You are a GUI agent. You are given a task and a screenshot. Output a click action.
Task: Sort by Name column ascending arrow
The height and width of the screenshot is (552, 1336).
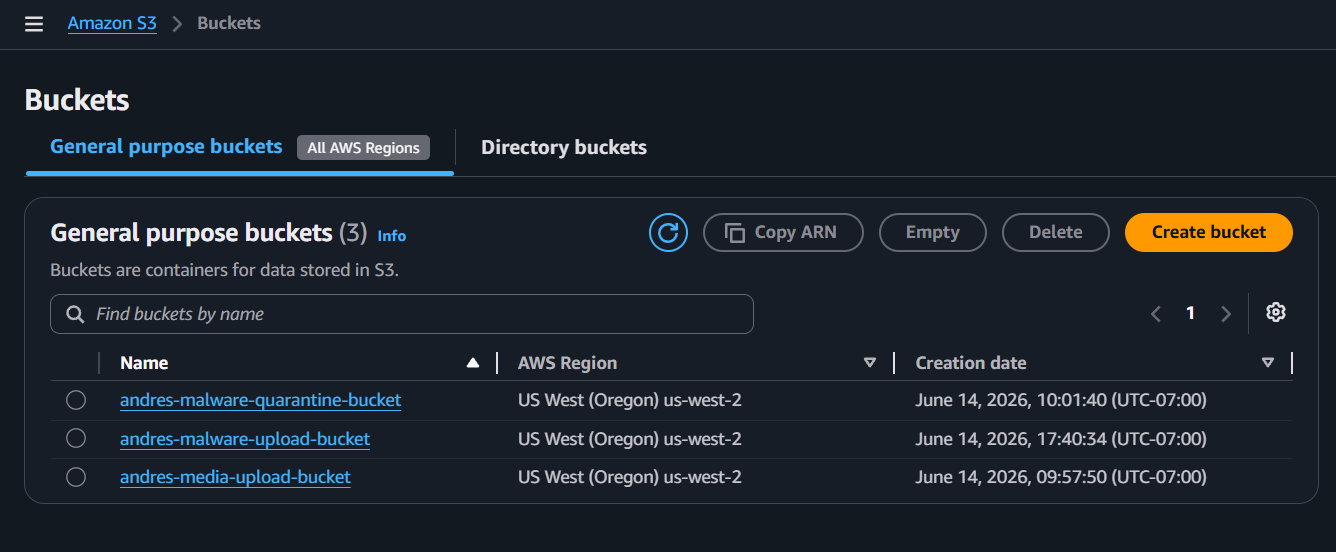coord(473,363)
